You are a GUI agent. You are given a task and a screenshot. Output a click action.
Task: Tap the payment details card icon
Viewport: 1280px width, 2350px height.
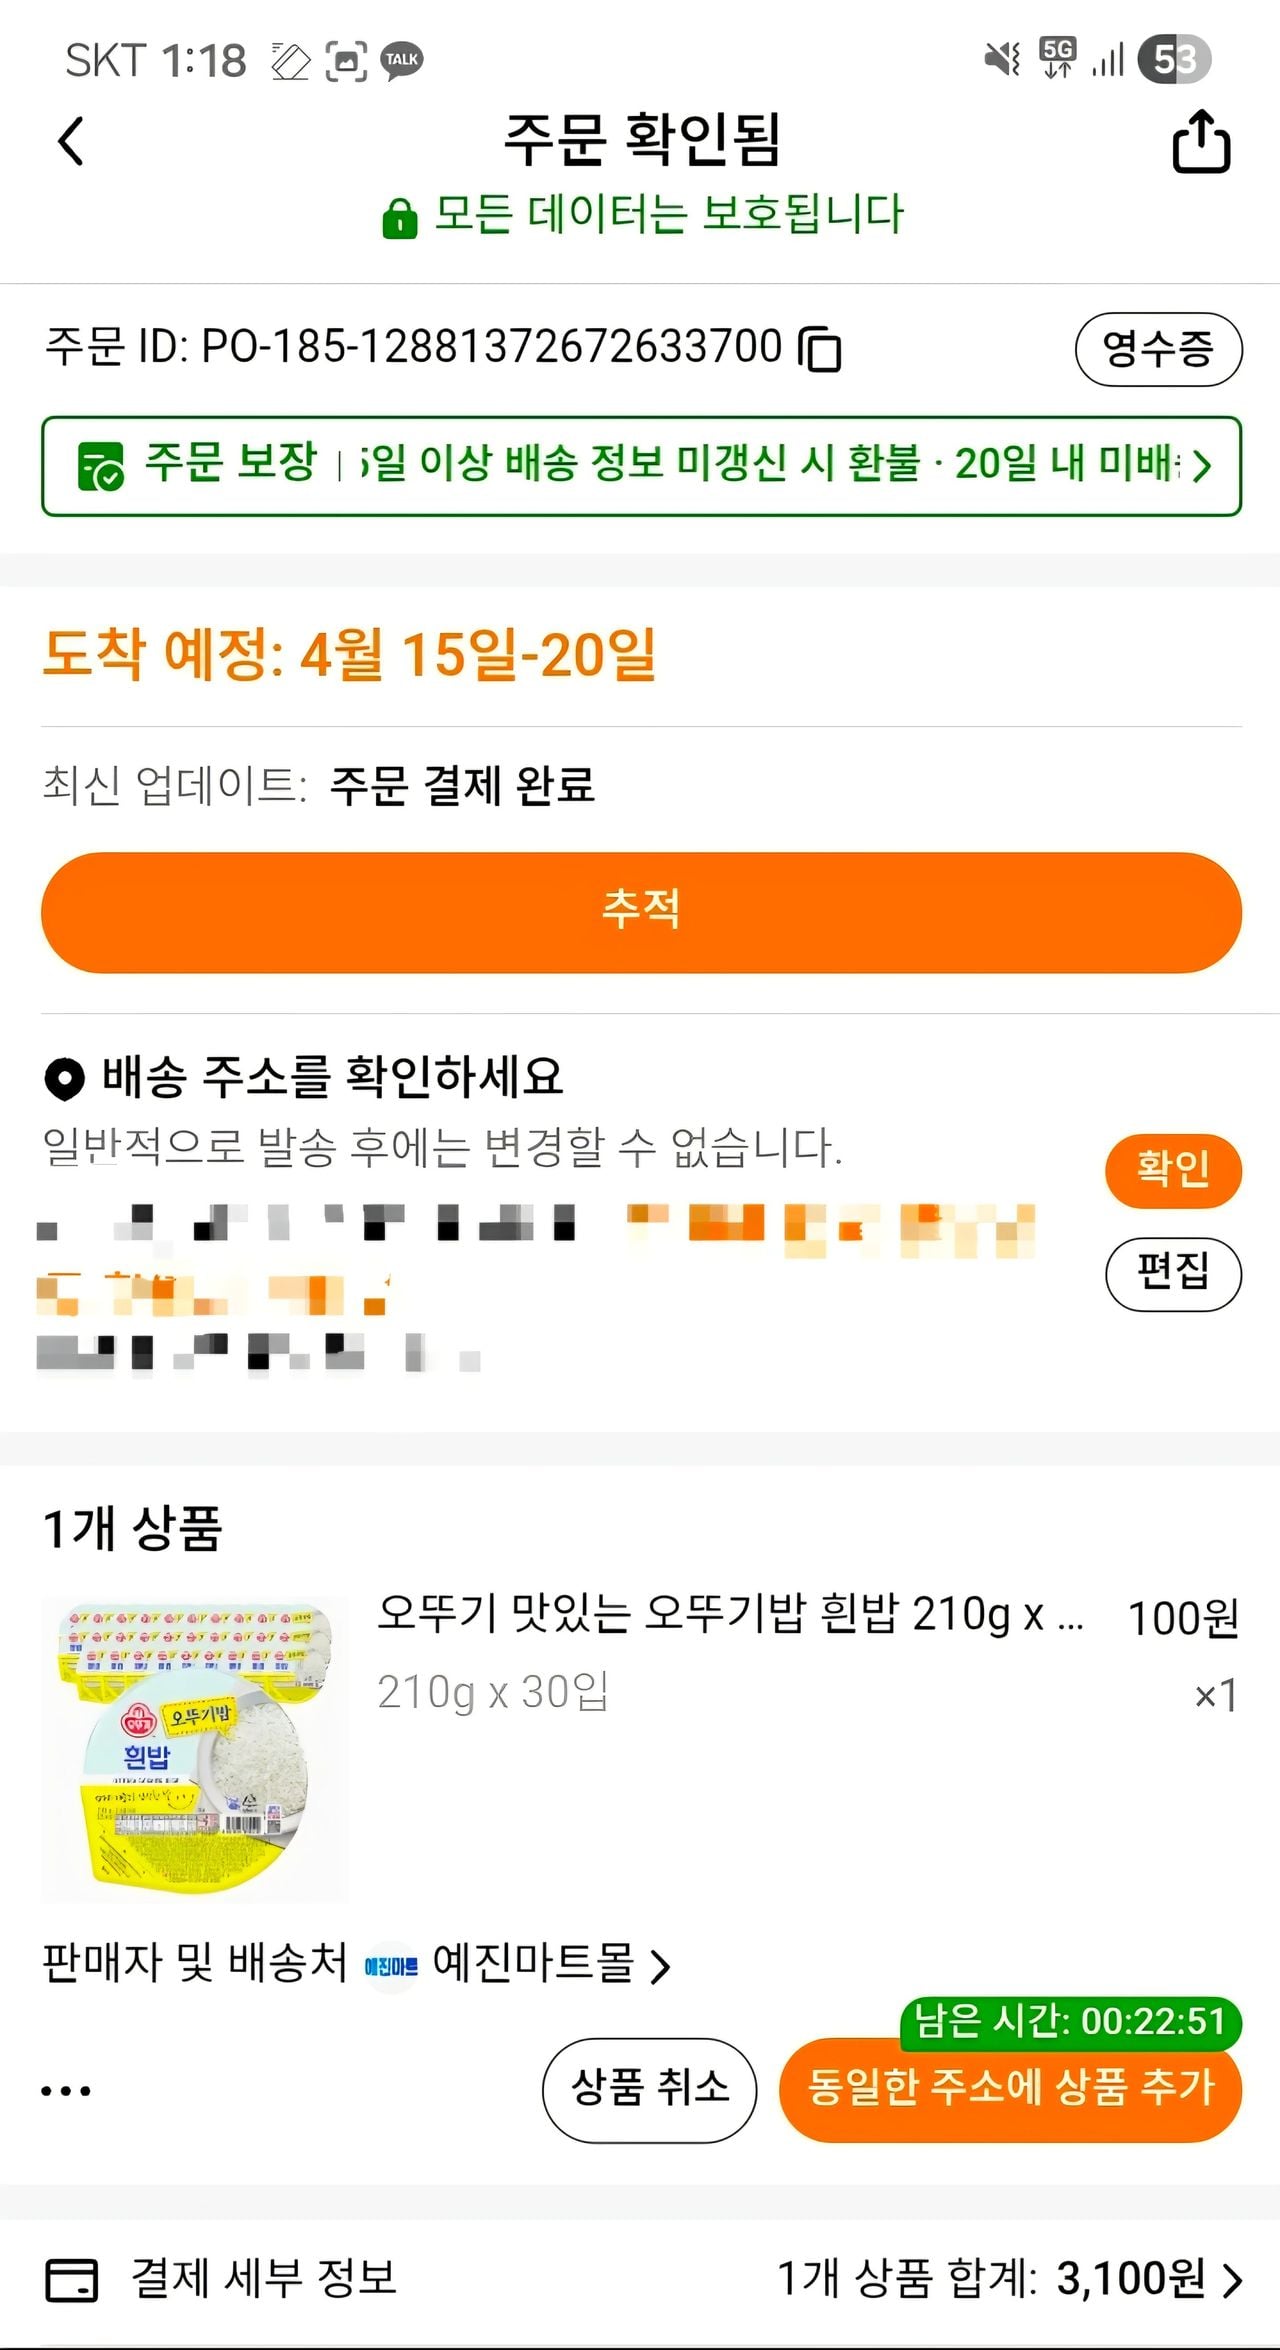click(x=72, y=2280)
